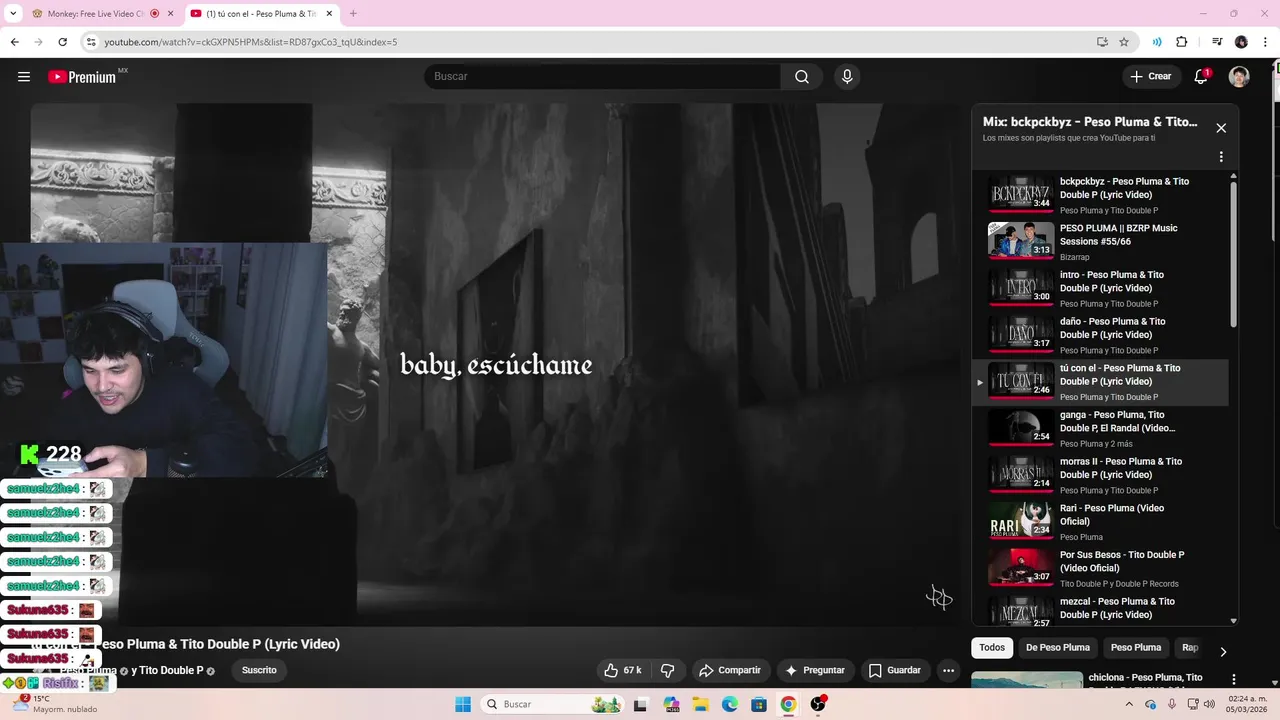Click playlist panel scrollbar
The height and width of the screenshot is (720, 1280).
pyautogui.click(x=1233, y=255)
